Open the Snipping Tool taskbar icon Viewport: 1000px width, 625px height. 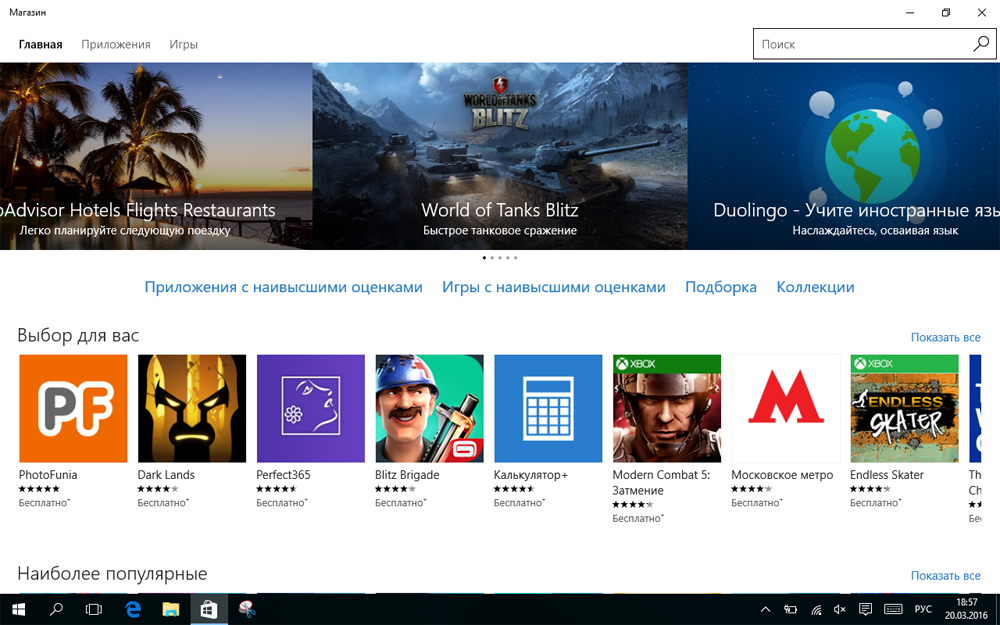click(247, 610)
